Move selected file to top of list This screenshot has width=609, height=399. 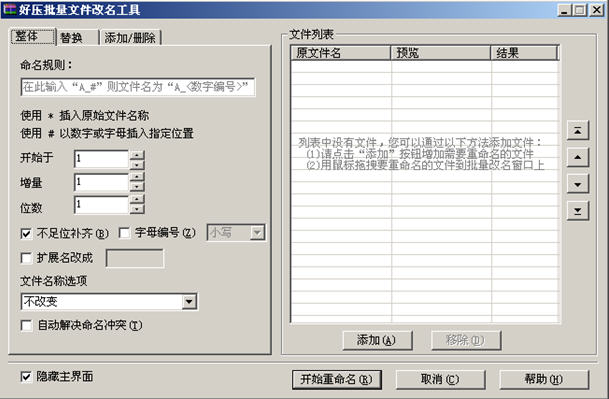pyautogui.click(x=578, y=131)
